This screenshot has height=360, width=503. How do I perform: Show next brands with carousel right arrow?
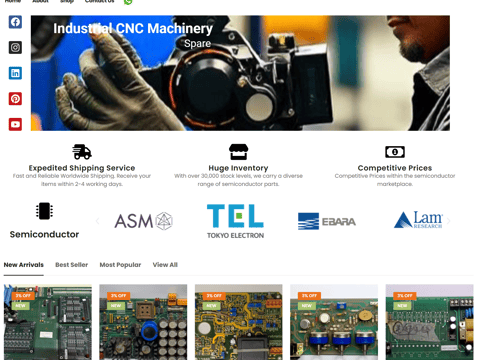(448, 221)
